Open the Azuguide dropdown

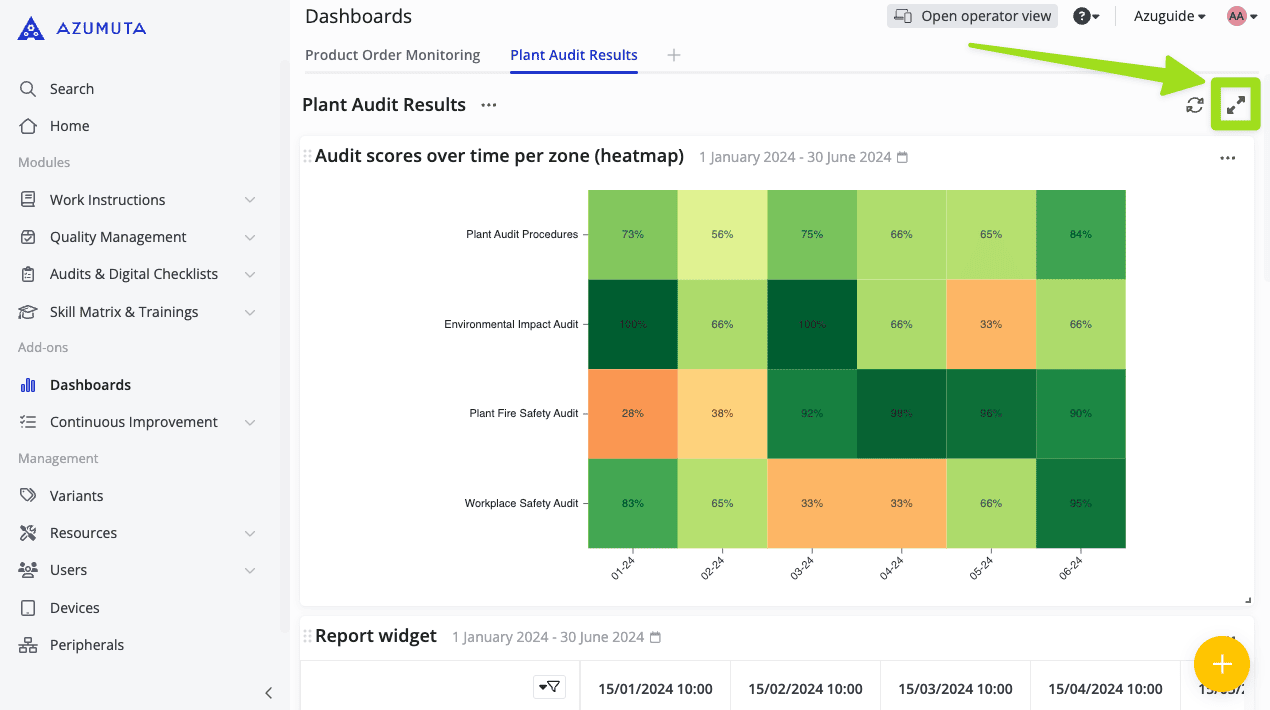(1169, 16)
